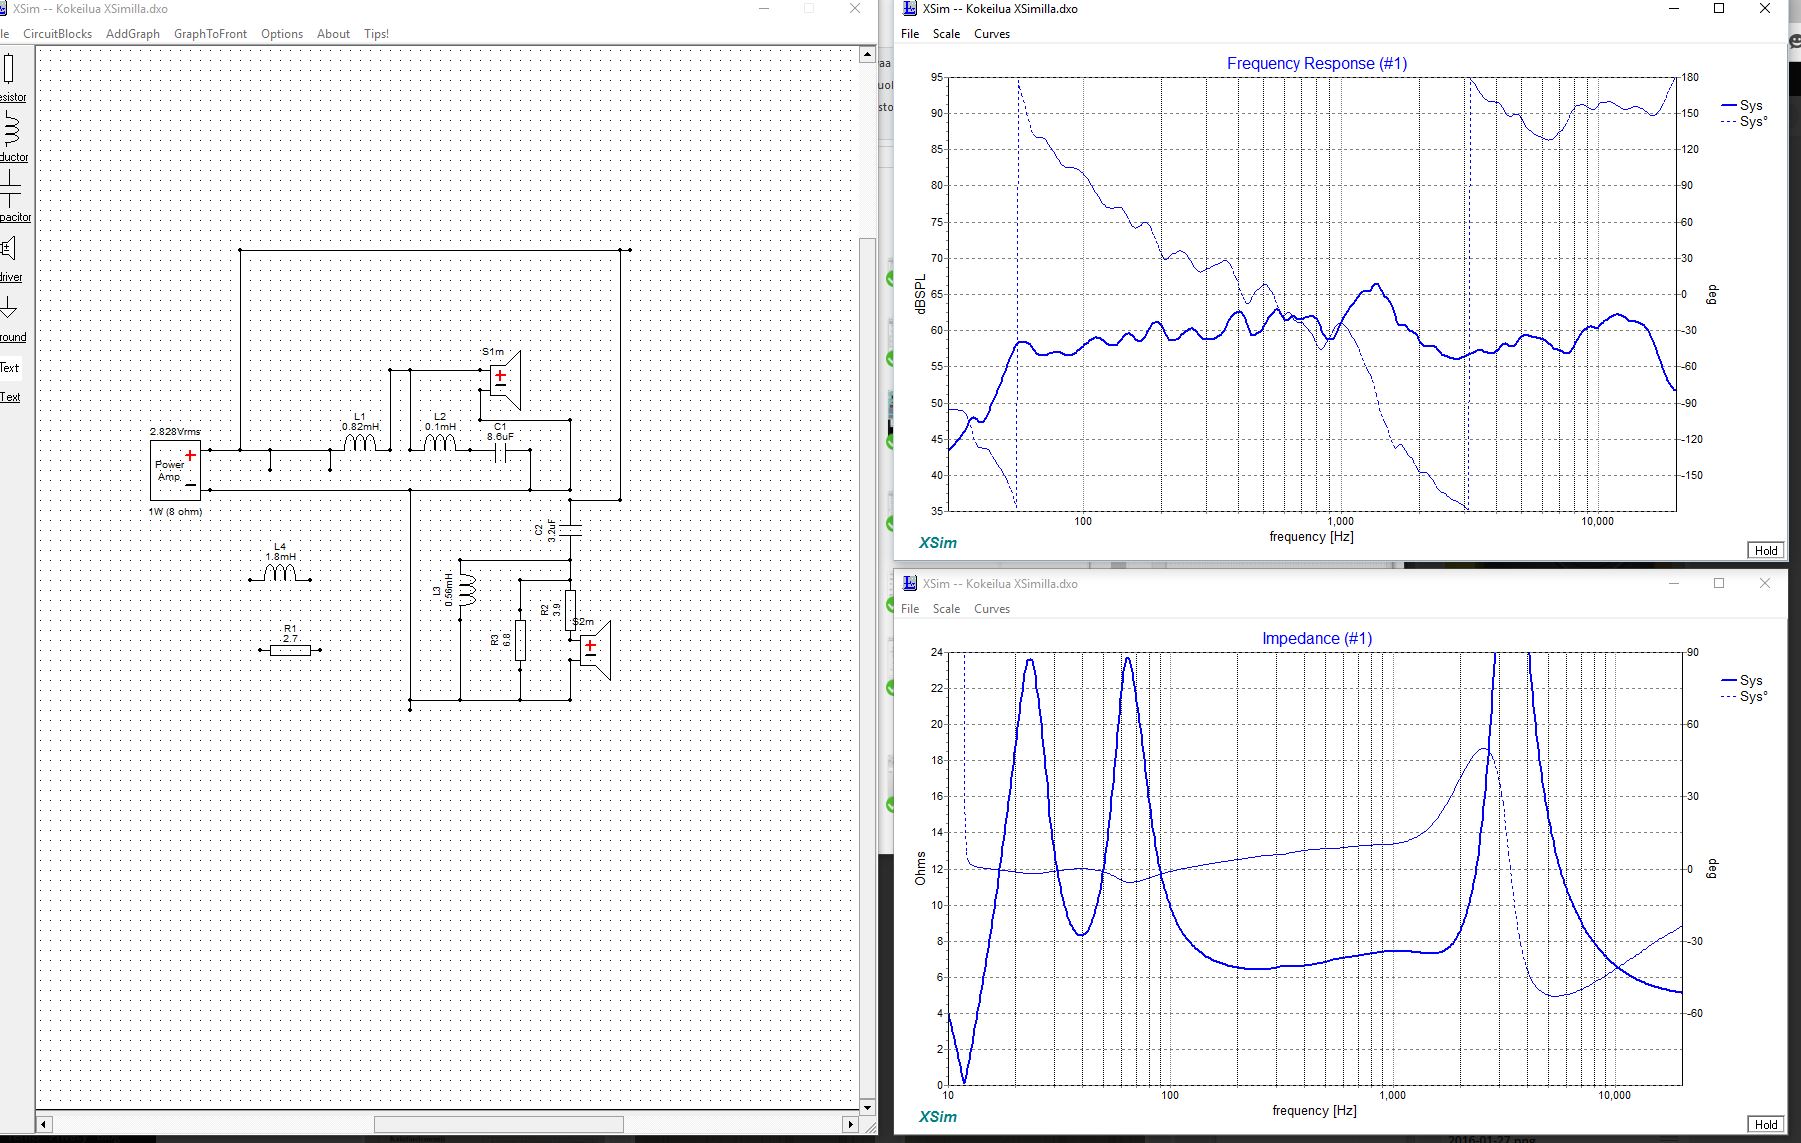1801x1143 pixels.
Task: Click the schematic horizontal scrollbar right arrow
Action: 850,1124
